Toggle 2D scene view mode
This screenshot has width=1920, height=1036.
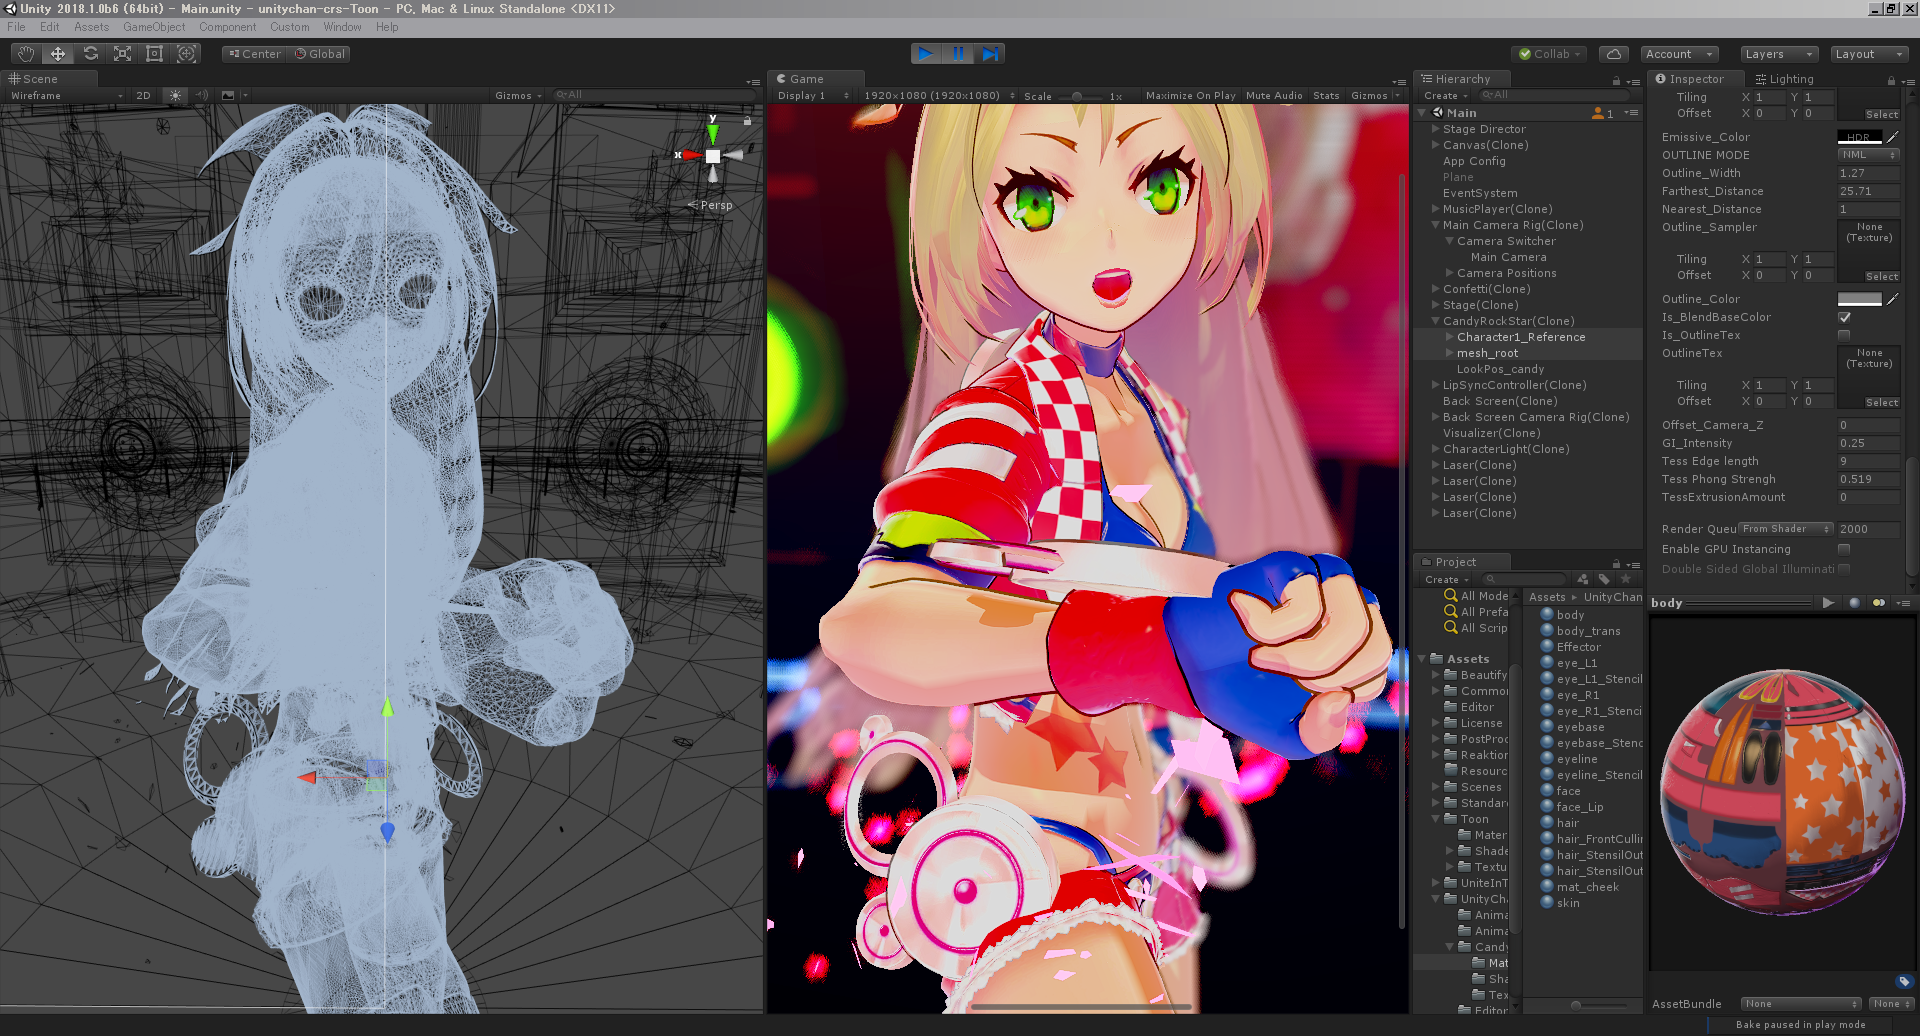point(144,96)
